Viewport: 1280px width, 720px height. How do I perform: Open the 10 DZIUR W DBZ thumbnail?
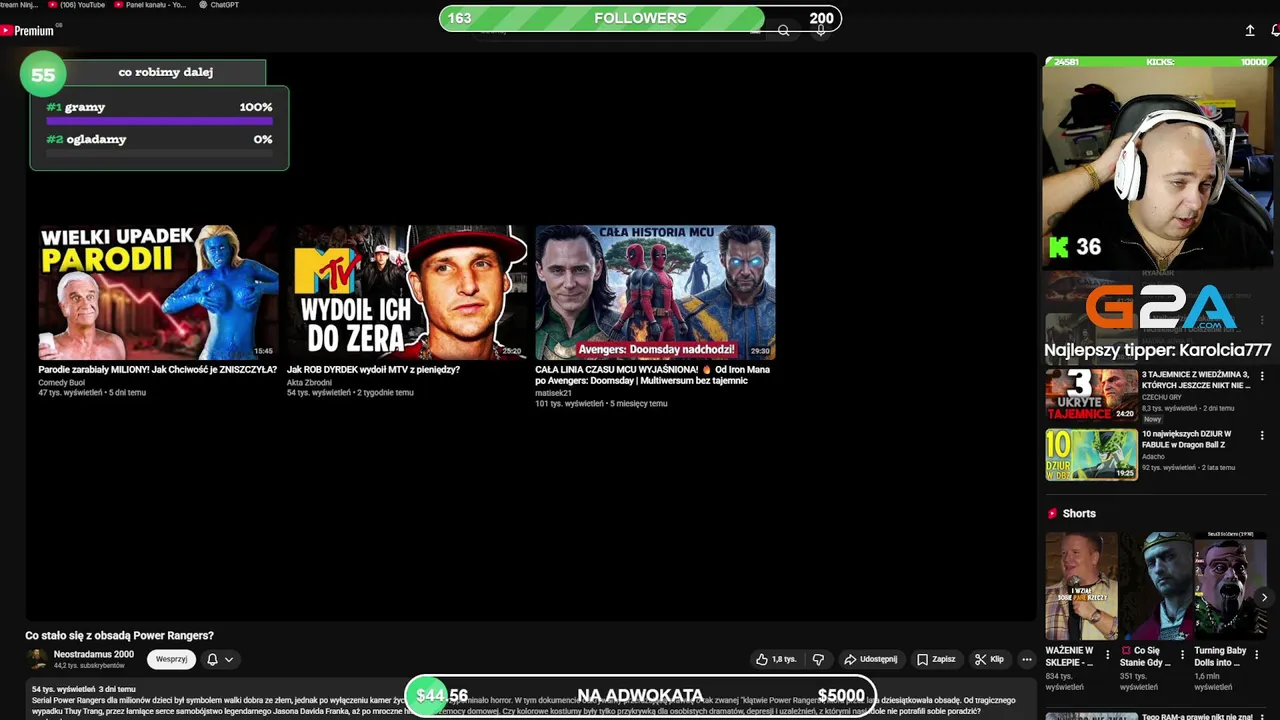1091,454
